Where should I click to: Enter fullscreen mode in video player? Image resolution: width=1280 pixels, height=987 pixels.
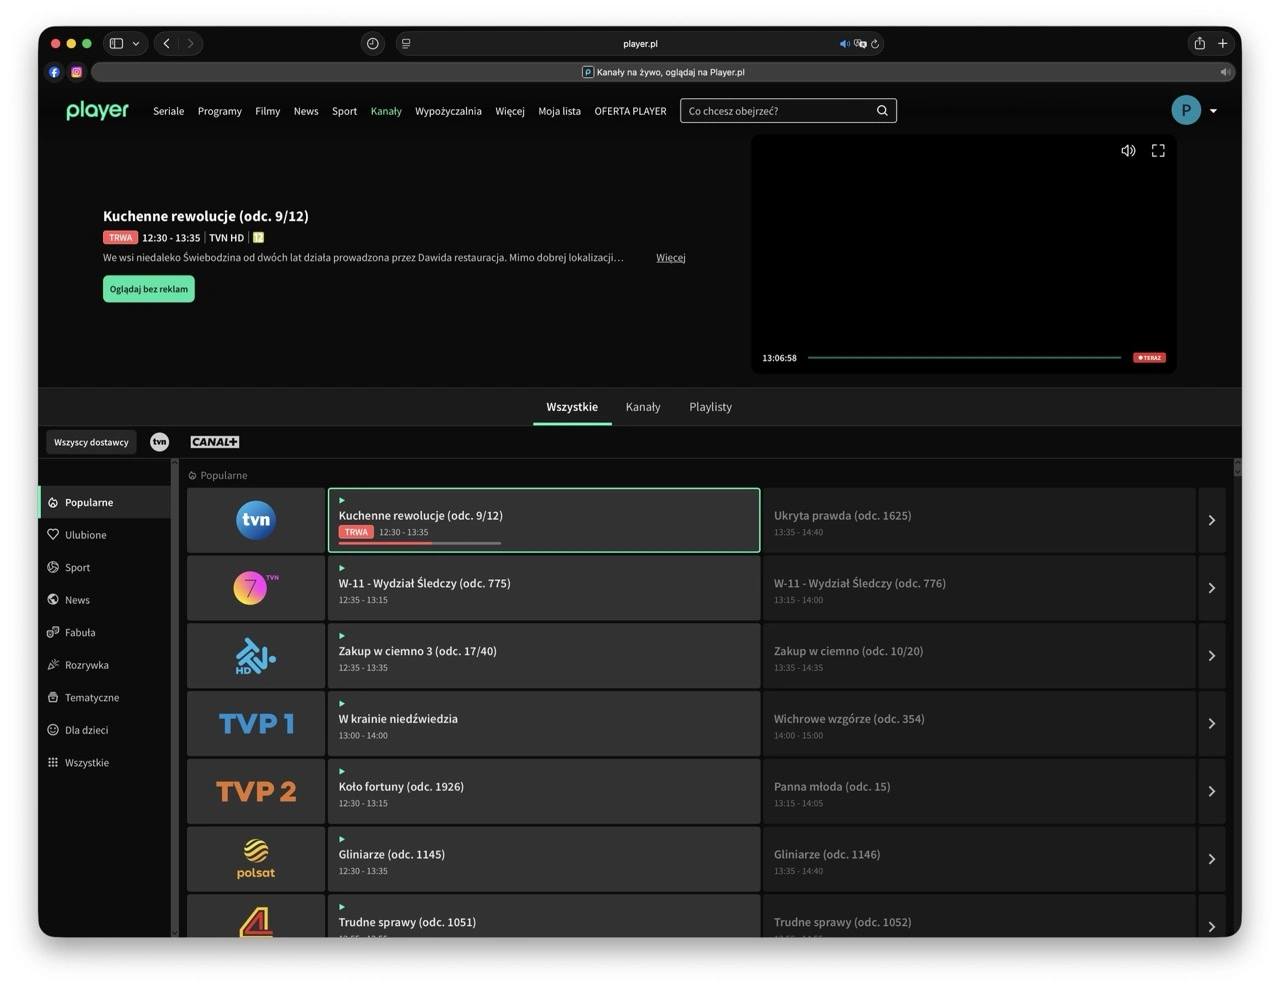tap(1158, 151)
